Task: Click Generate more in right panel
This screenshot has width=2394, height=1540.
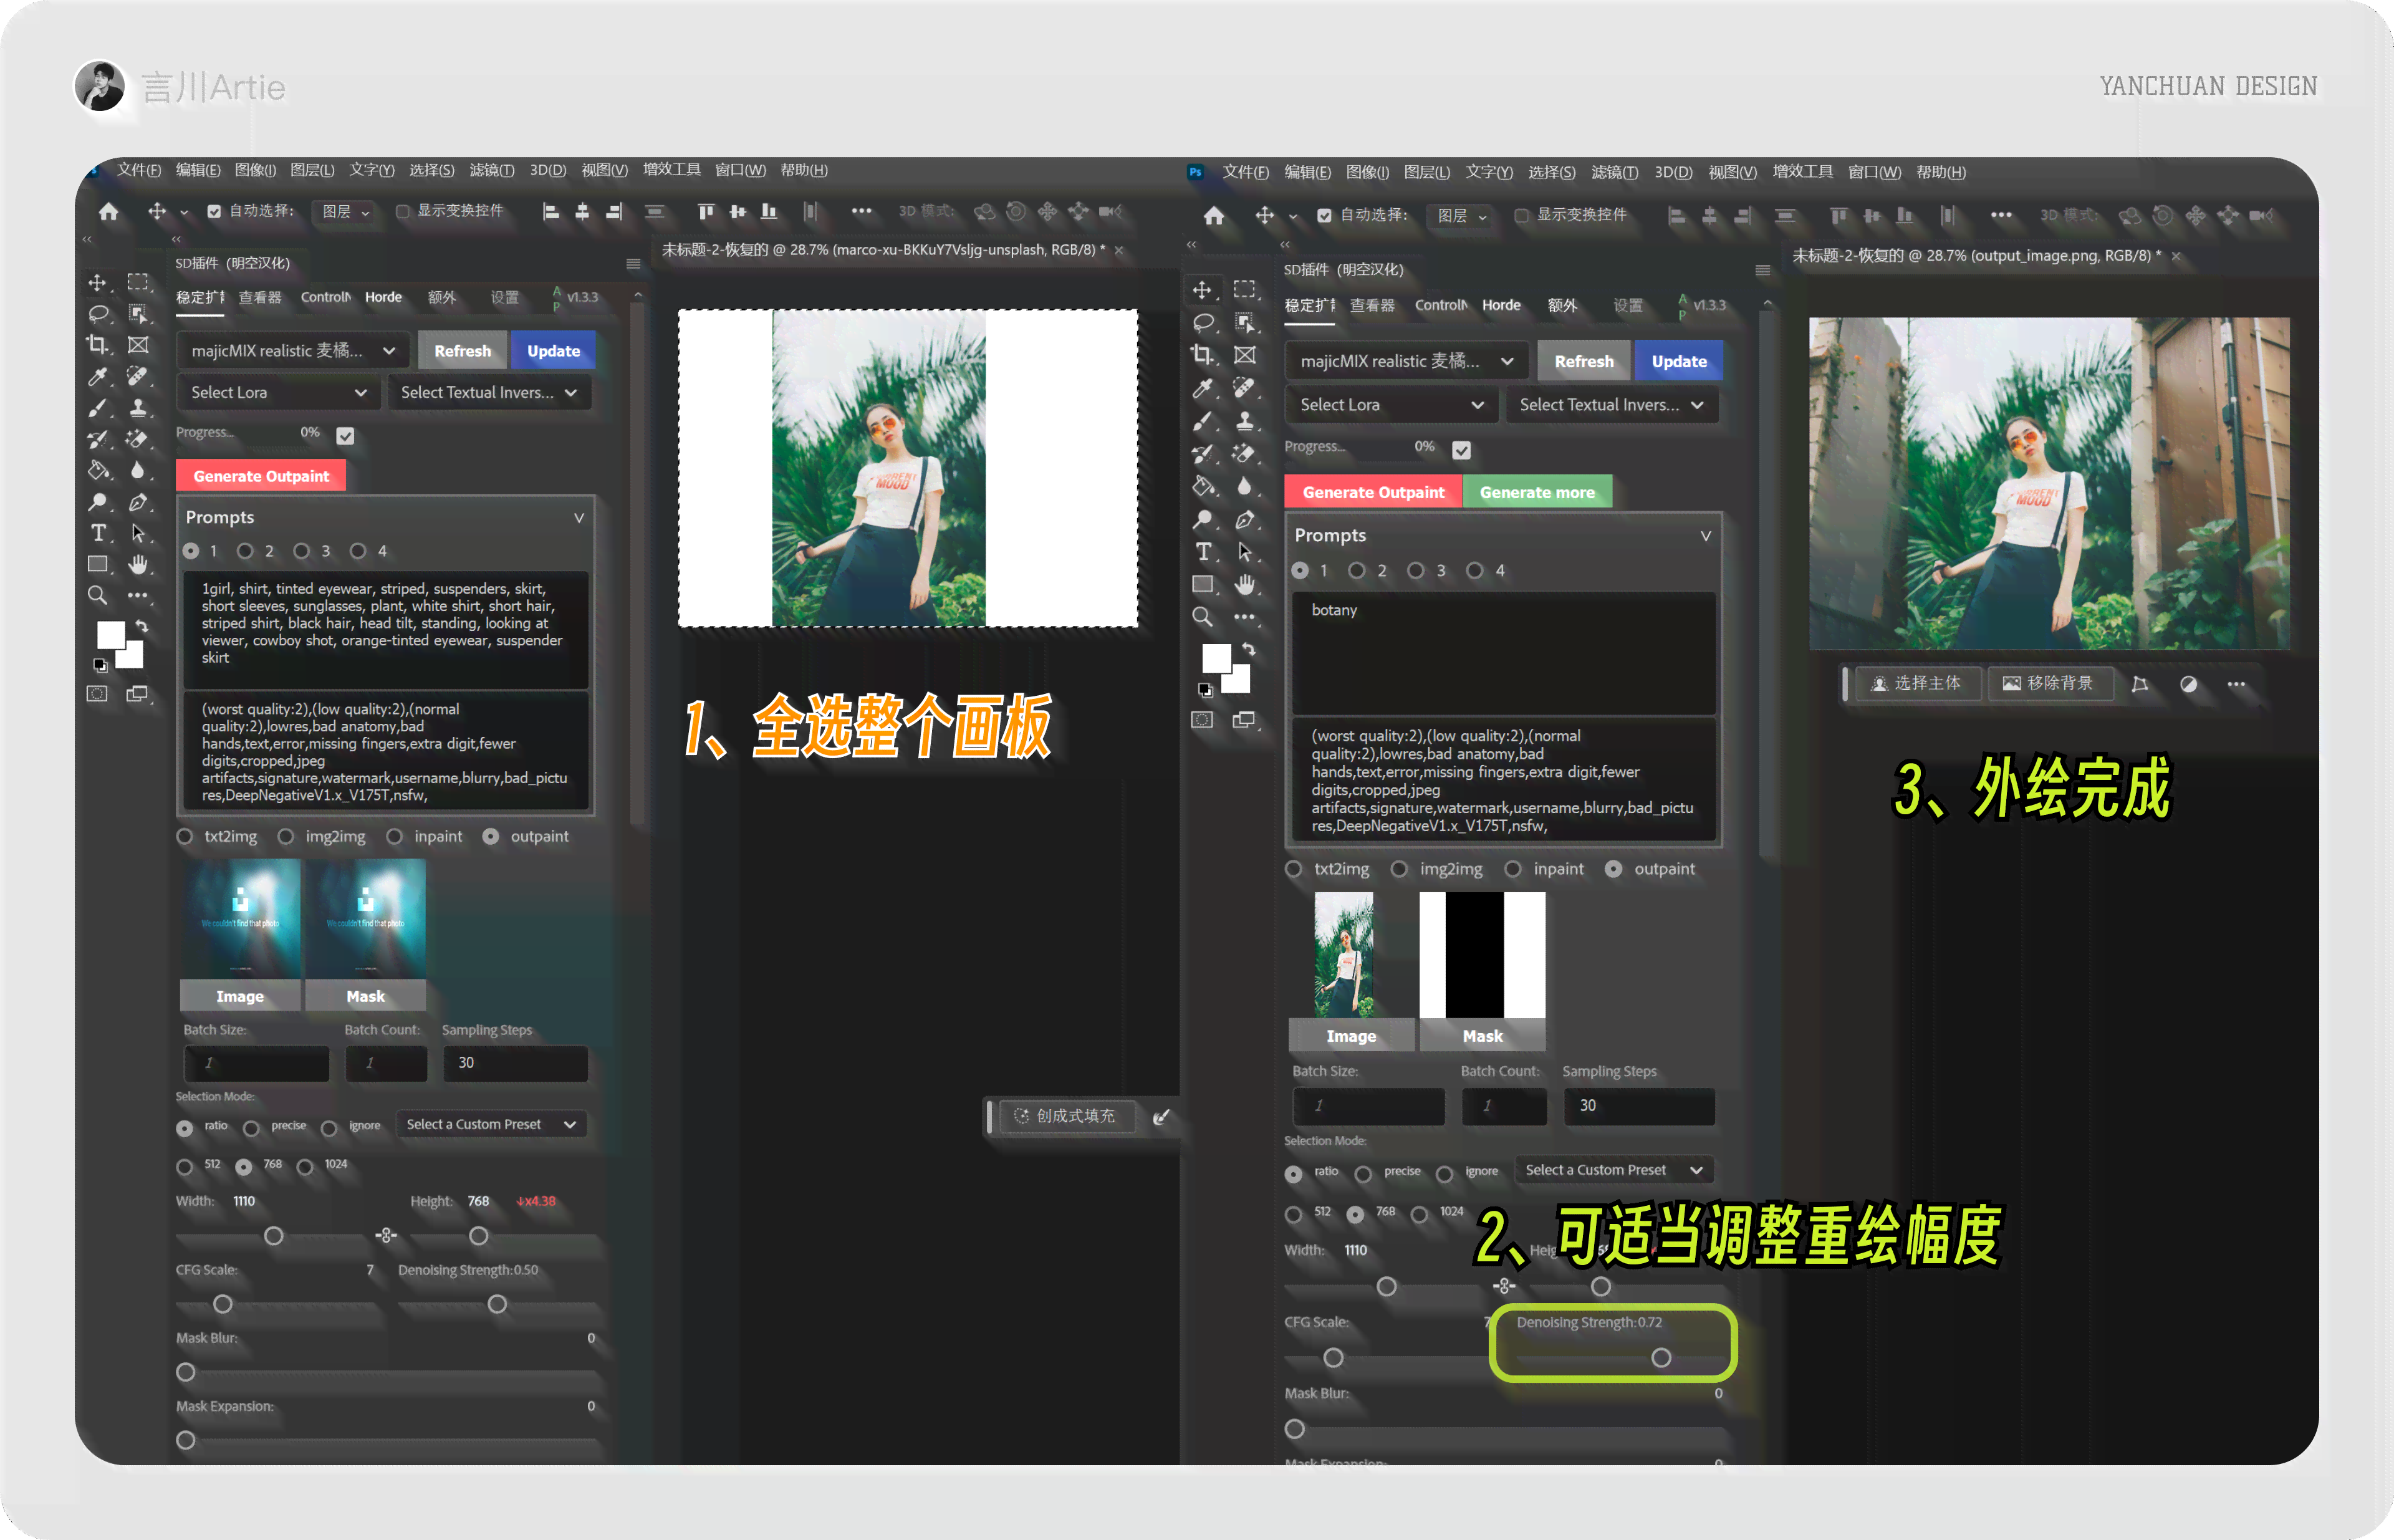Action: [1537, 492]
